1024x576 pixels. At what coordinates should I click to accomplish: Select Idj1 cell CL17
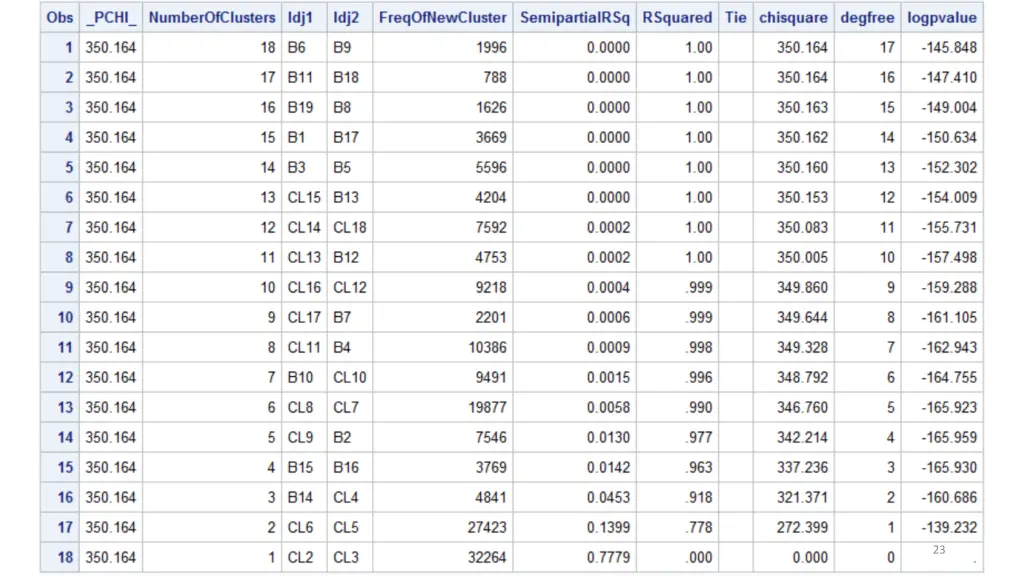pyautogui.click(x=304, y=318)
